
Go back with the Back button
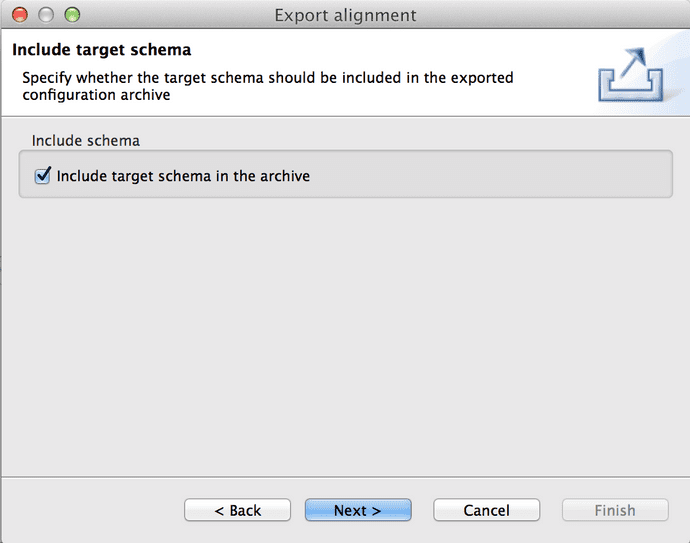point(238,510)
